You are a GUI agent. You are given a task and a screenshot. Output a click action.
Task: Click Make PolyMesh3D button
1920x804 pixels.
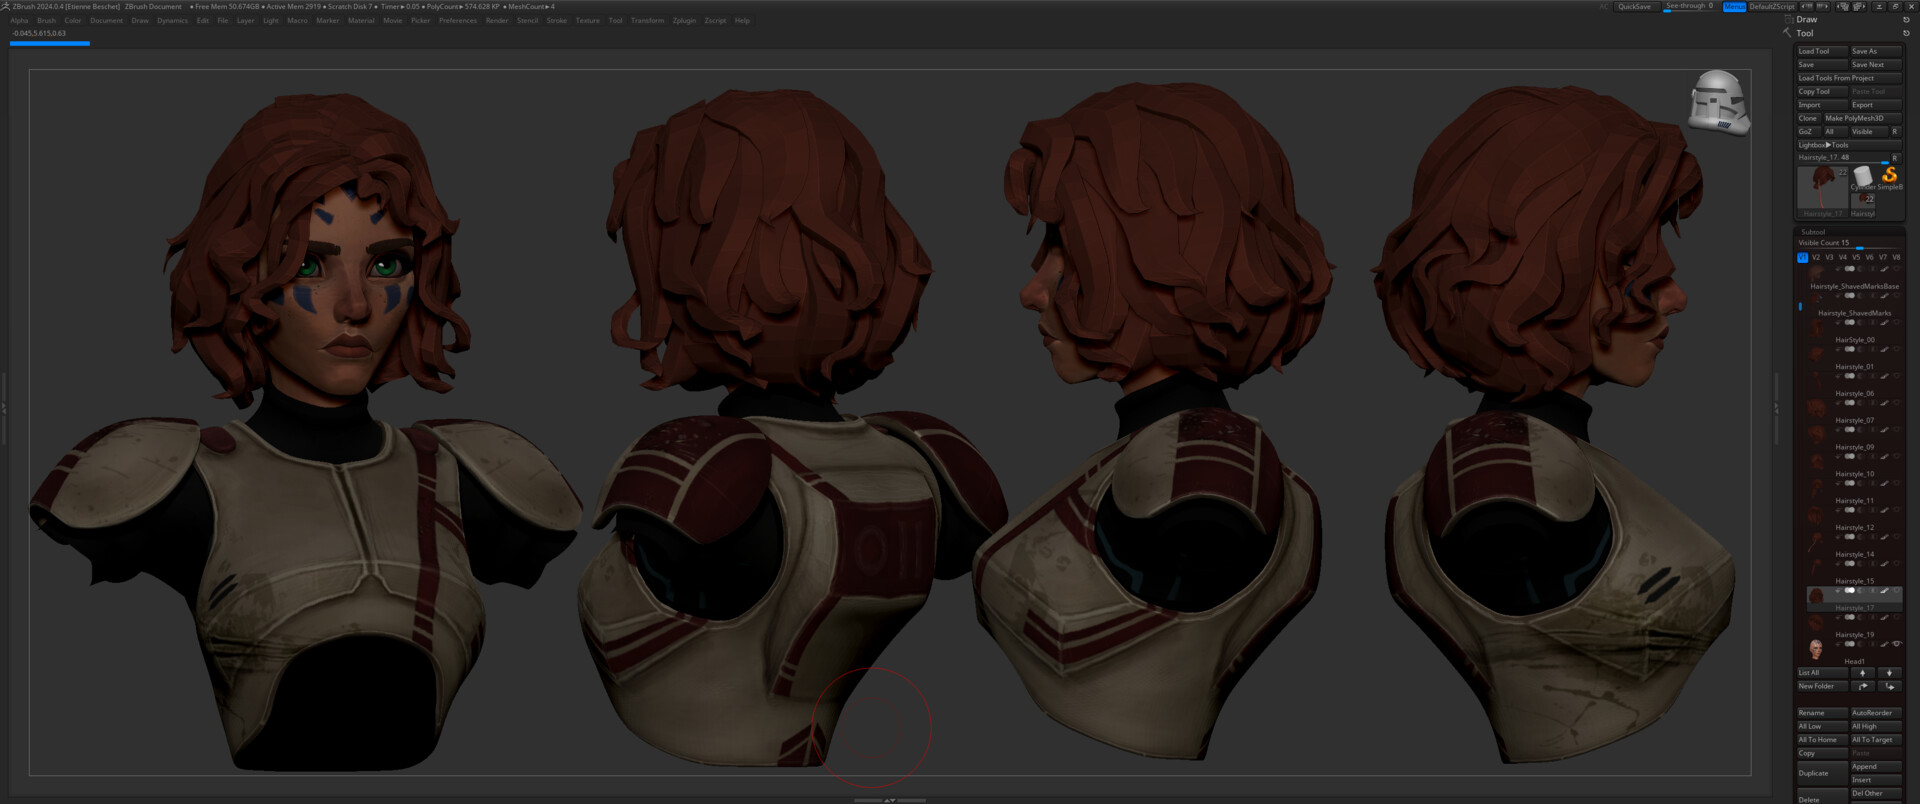pyautogui.click(x=1863, y=118)
